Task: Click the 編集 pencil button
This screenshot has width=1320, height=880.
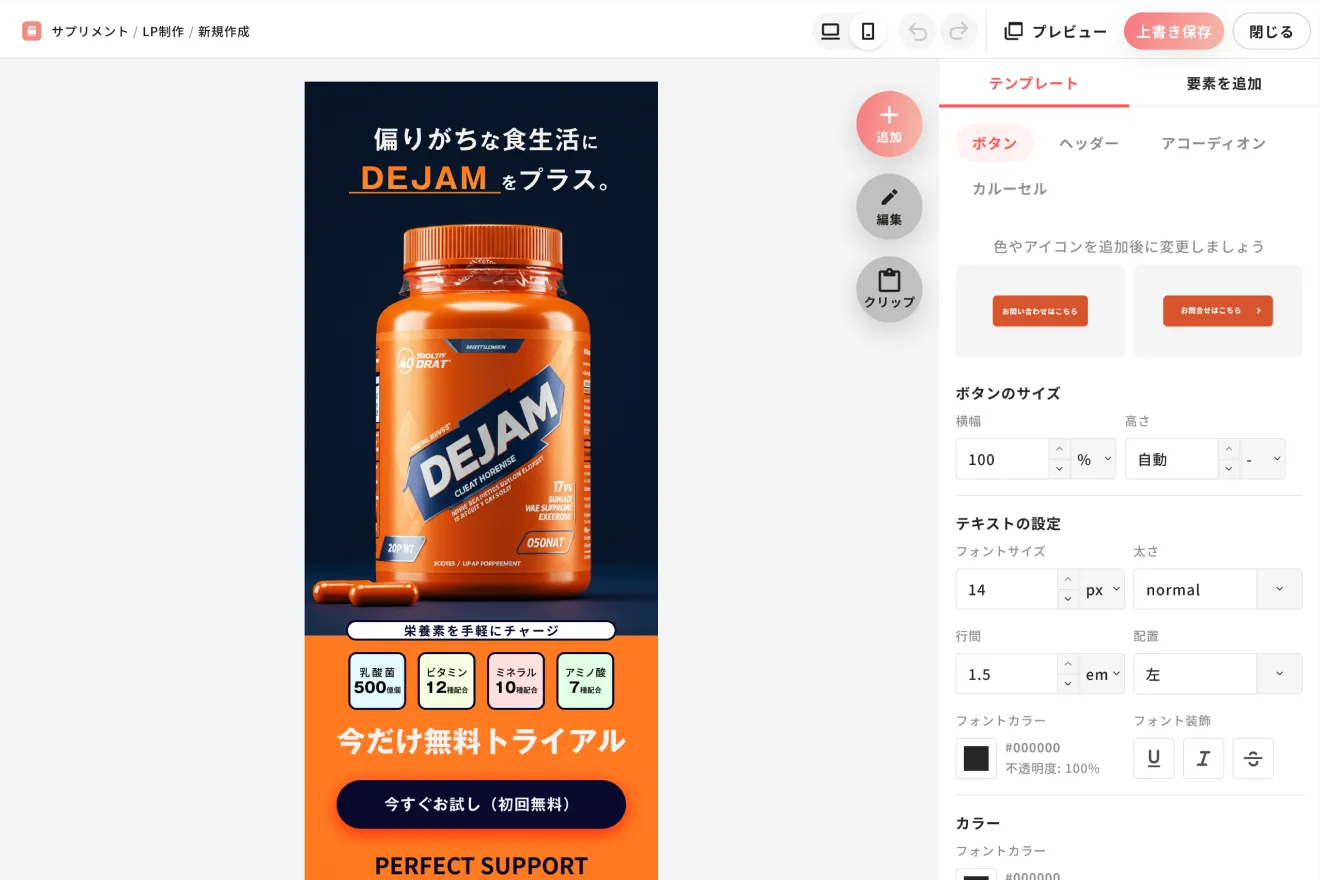Action: point(889,207)
